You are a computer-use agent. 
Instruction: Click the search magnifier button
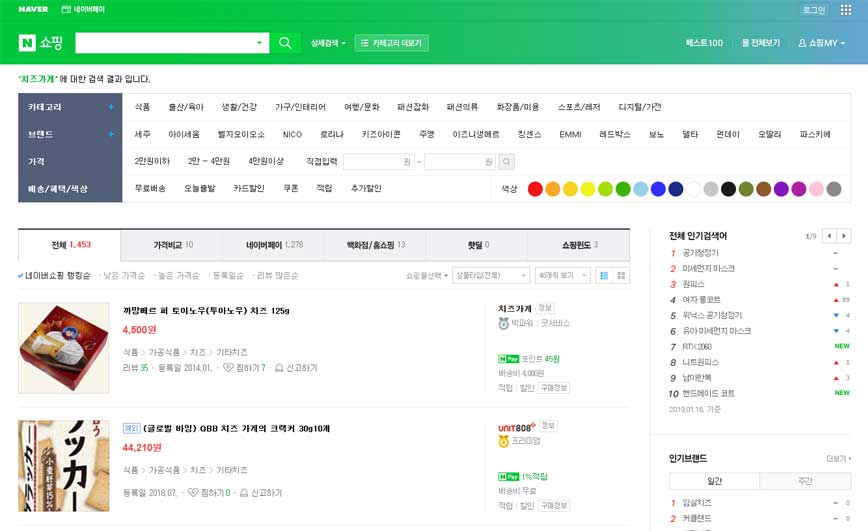click(x=285, y=43)
